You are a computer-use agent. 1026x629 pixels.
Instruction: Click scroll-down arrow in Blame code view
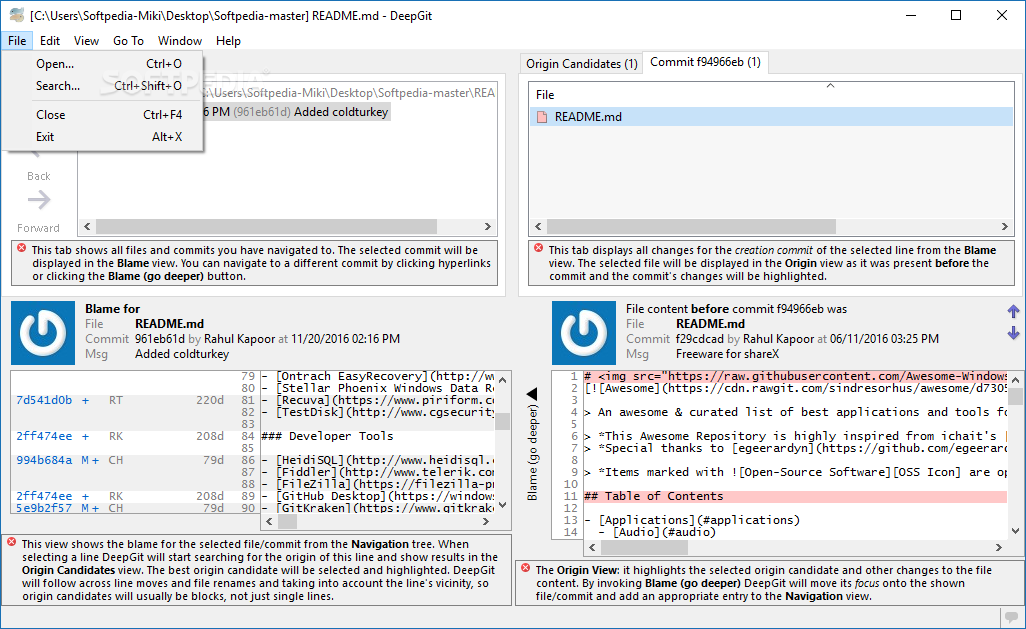tap(503, 505)
